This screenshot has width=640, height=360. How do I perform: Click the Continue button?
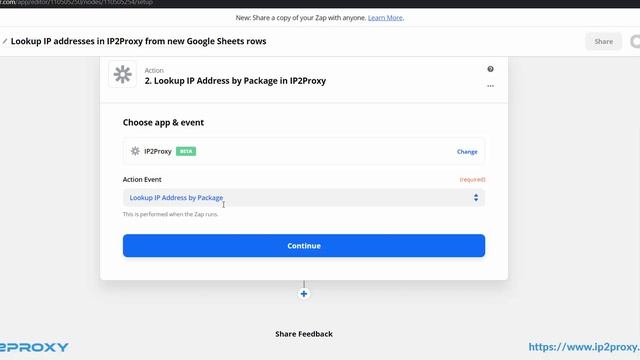coord(304,246)
